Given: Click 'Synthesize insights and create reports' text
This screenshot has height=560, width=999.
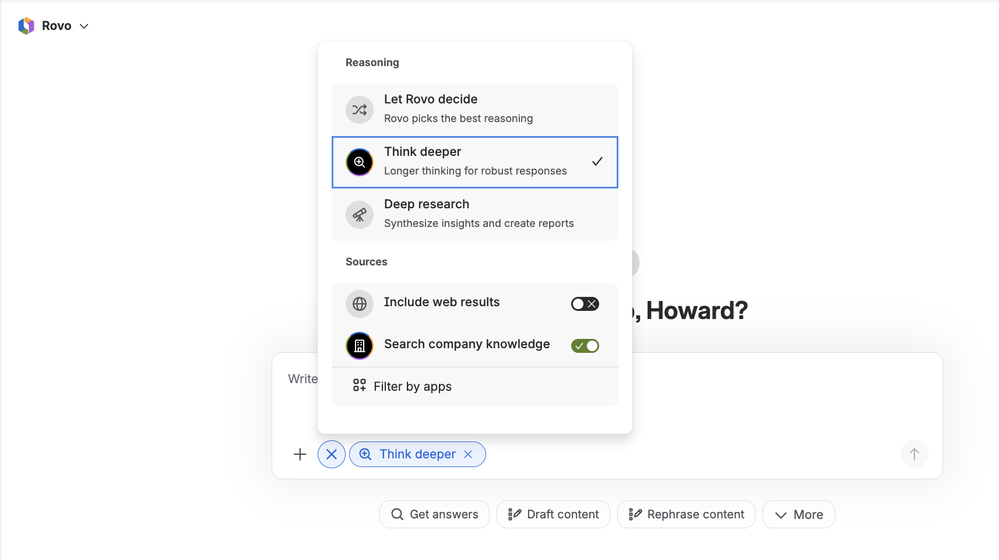Looking at the screenshot, I should [x=478, y=223].
